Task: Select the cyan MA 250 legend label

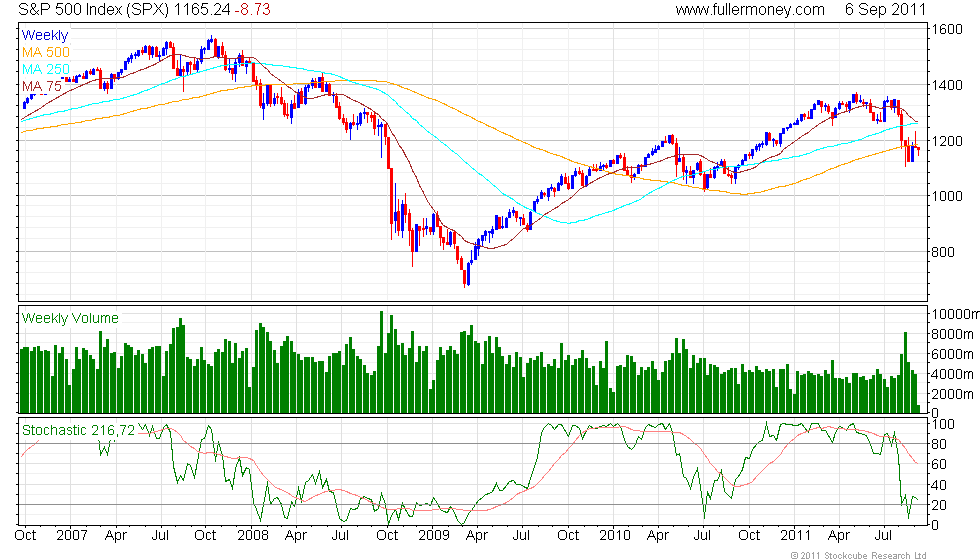Action: (46, 69)
